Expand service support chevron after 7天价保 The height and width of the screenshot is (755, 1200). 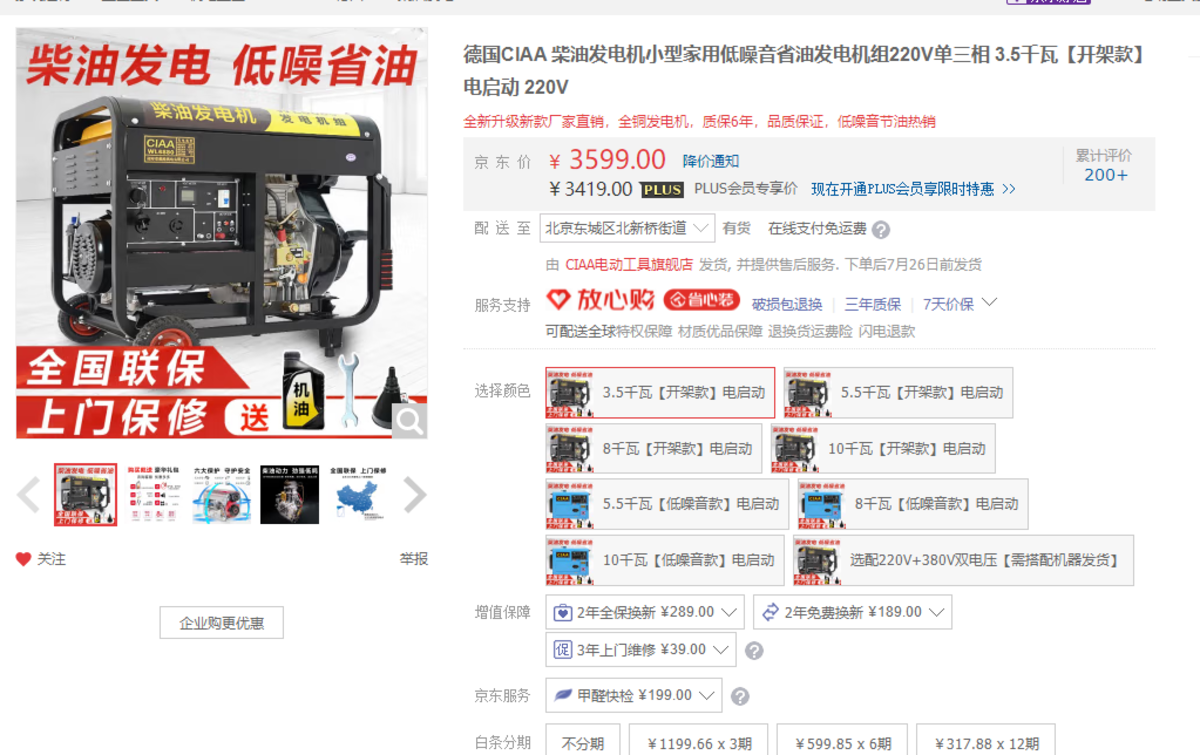point(990,302)
